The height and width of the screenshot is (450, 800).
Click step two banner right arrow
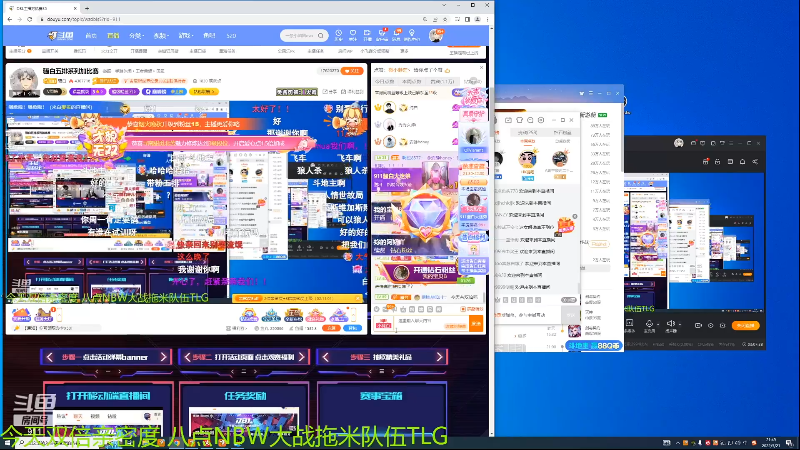pos(302,357)
